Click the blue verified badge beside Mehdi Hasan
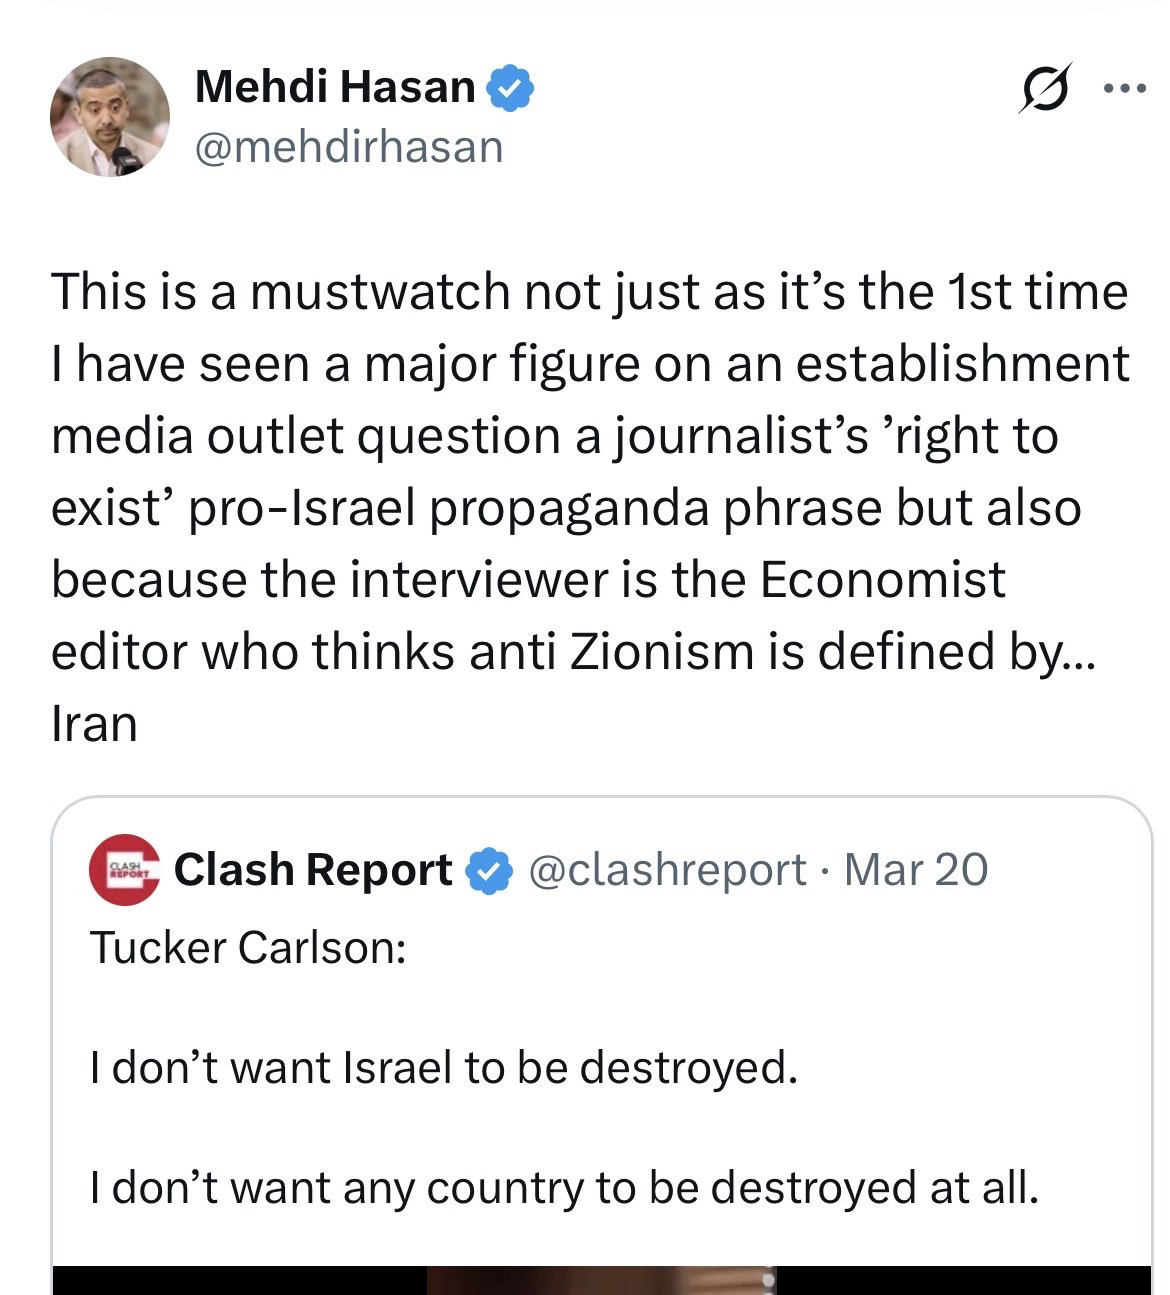 (x=510, y=89)
